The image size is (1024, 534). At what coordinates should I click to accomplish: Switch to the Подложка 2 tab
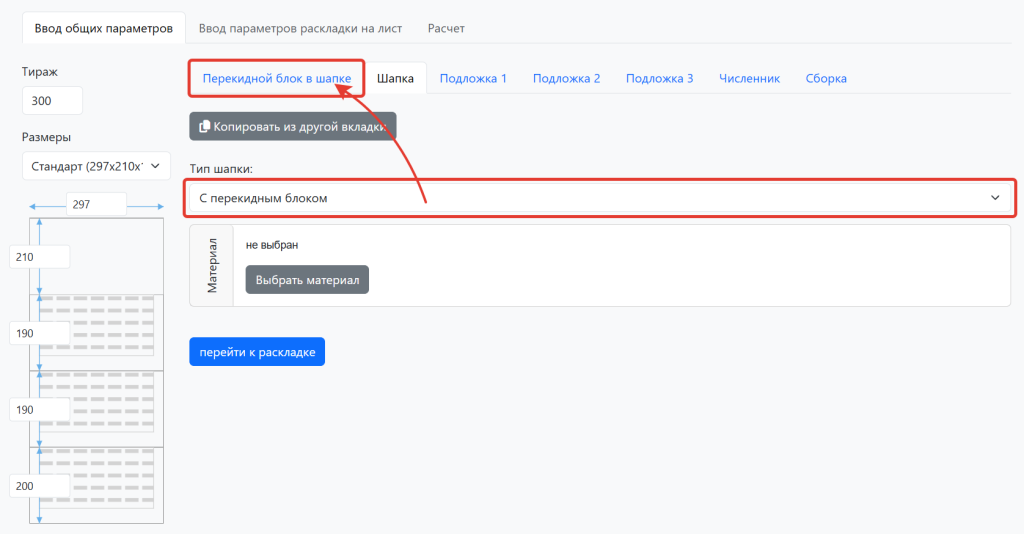point(566,78)
